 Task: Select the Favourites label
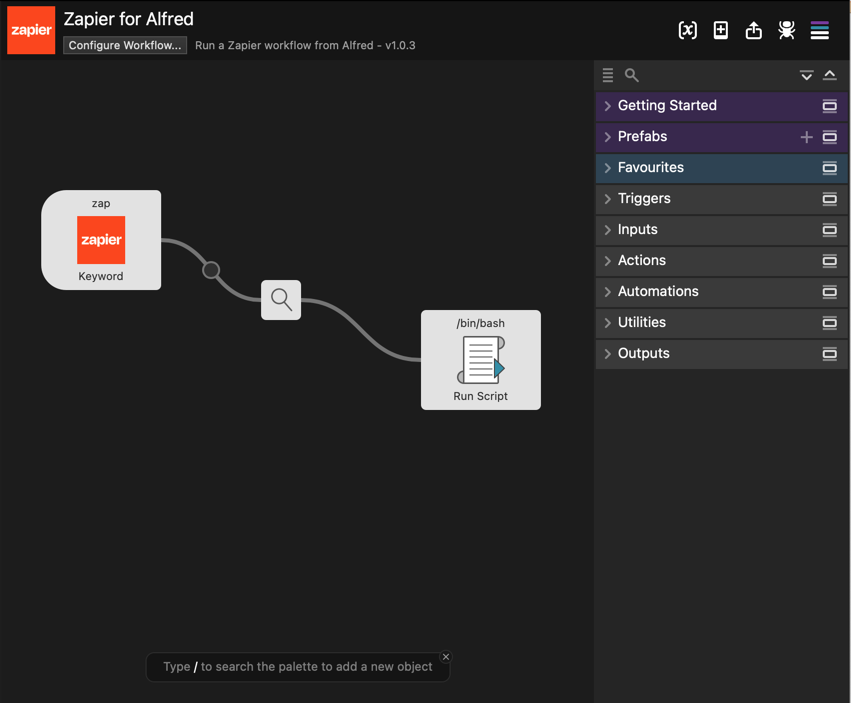pos(651,167)
